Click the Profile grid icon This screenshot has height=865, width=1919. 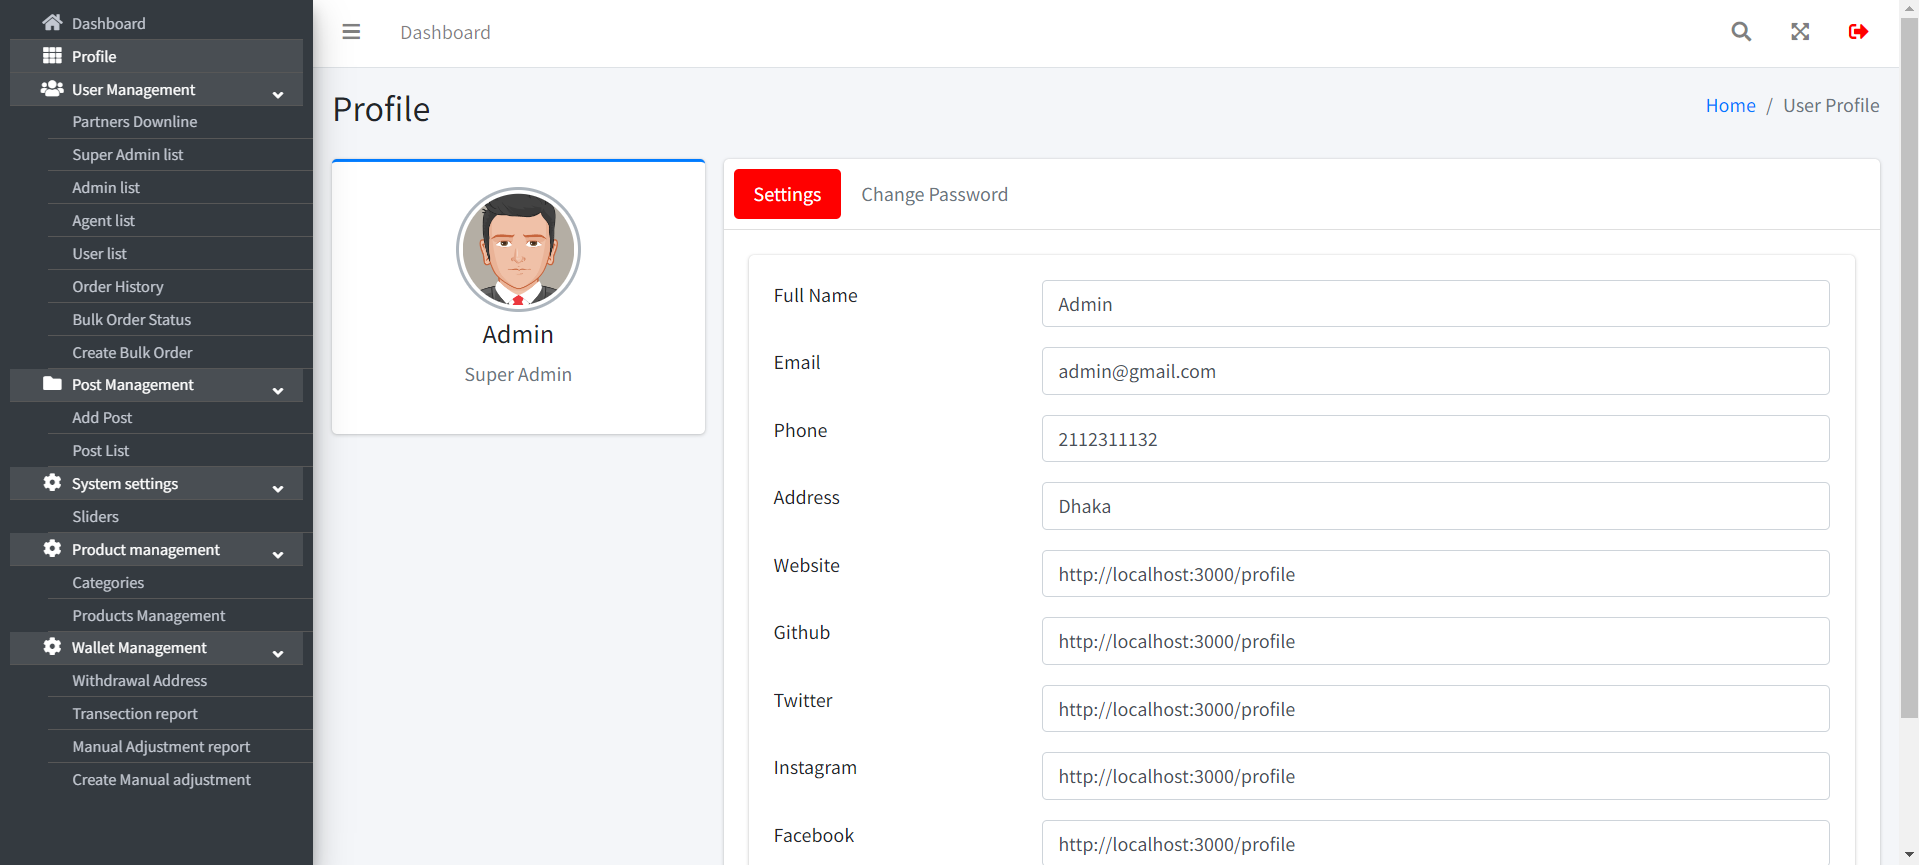tap(52, 56)
